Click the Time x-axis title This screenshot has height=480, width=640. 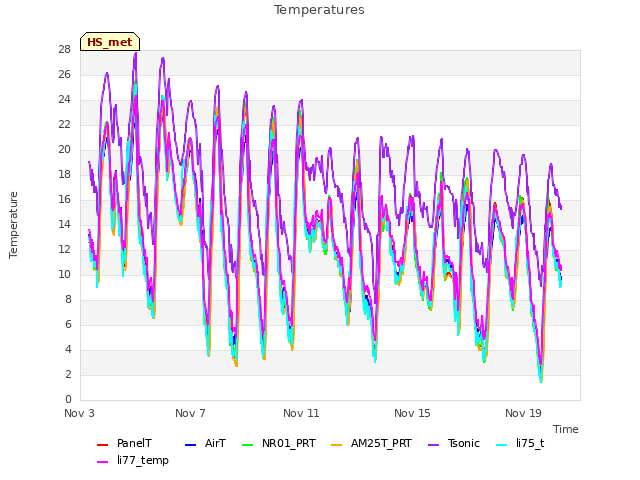tap(566, 429)
